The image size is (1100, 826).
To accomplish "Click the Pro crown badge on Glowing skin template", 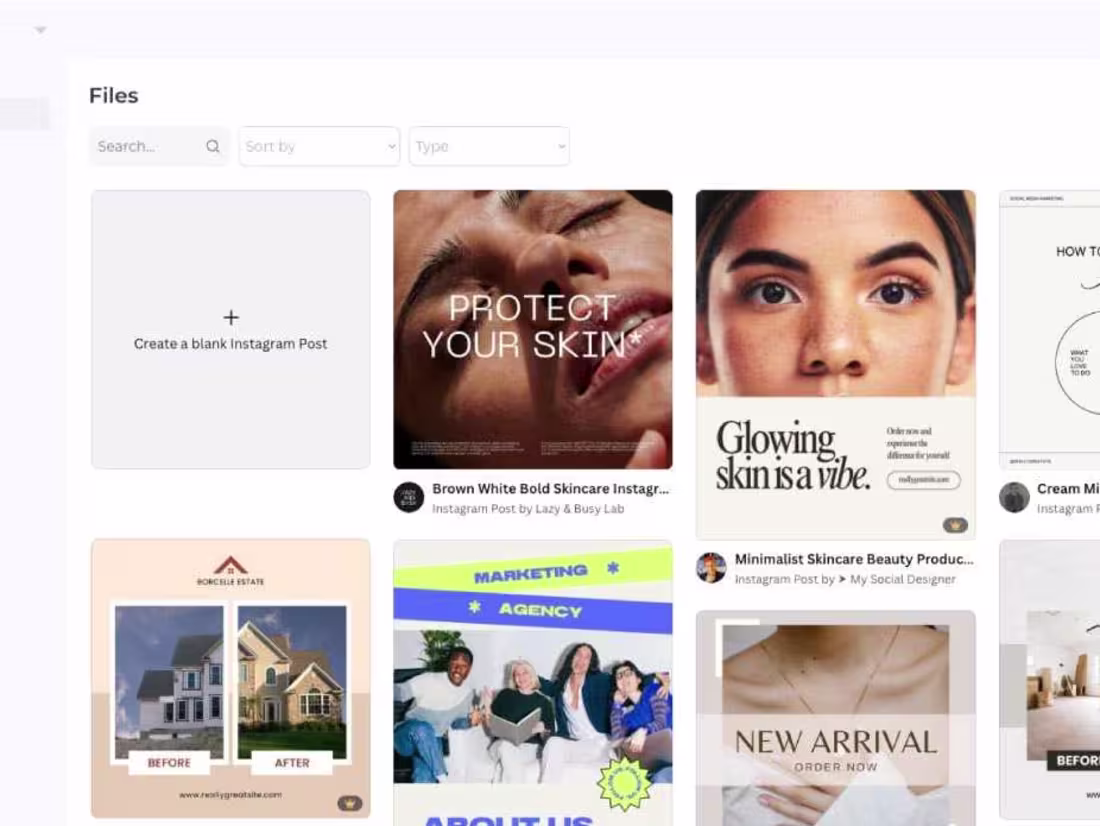I will pos(955,523).
